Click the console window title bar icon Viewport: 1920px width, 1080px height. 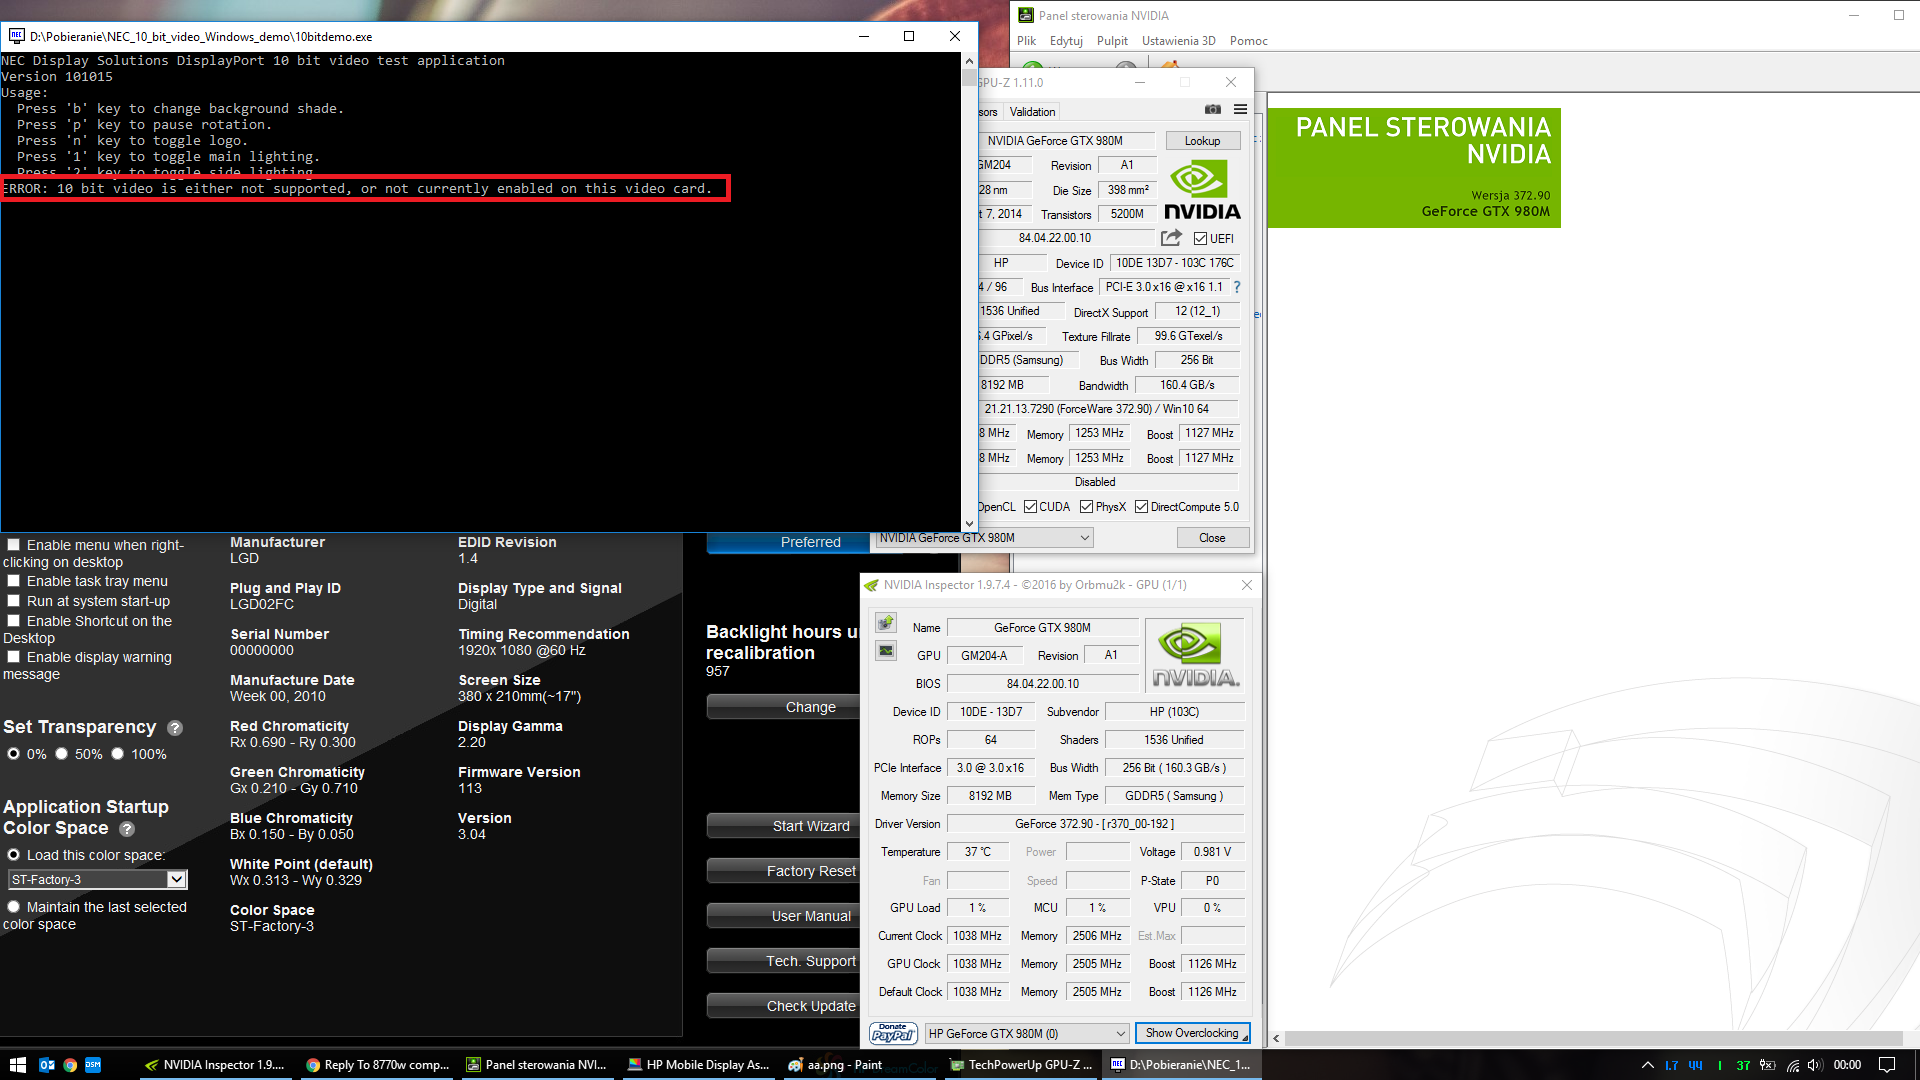[17, 36]
